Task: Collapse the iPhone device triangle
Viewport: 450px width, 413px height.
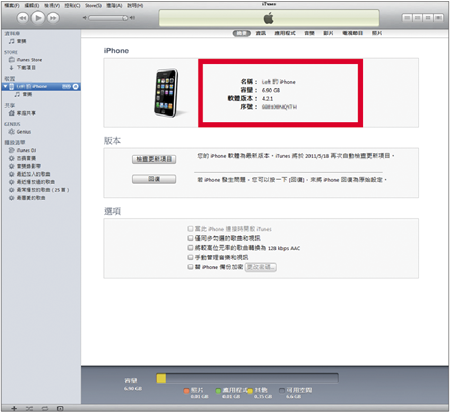Action: pyautogui.click(x=5, y=86)
